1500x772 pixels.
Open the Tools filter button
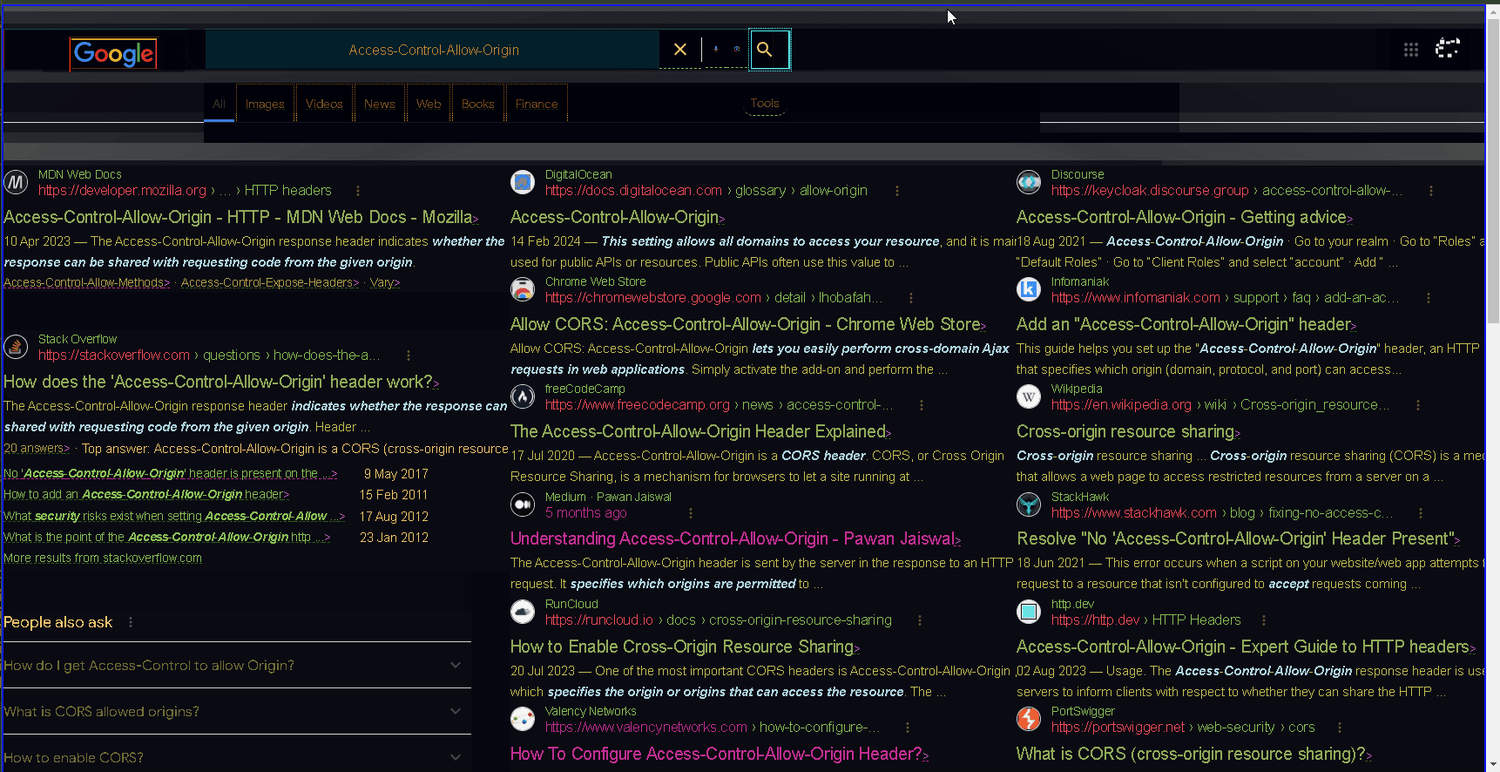(x=765, y=103)
